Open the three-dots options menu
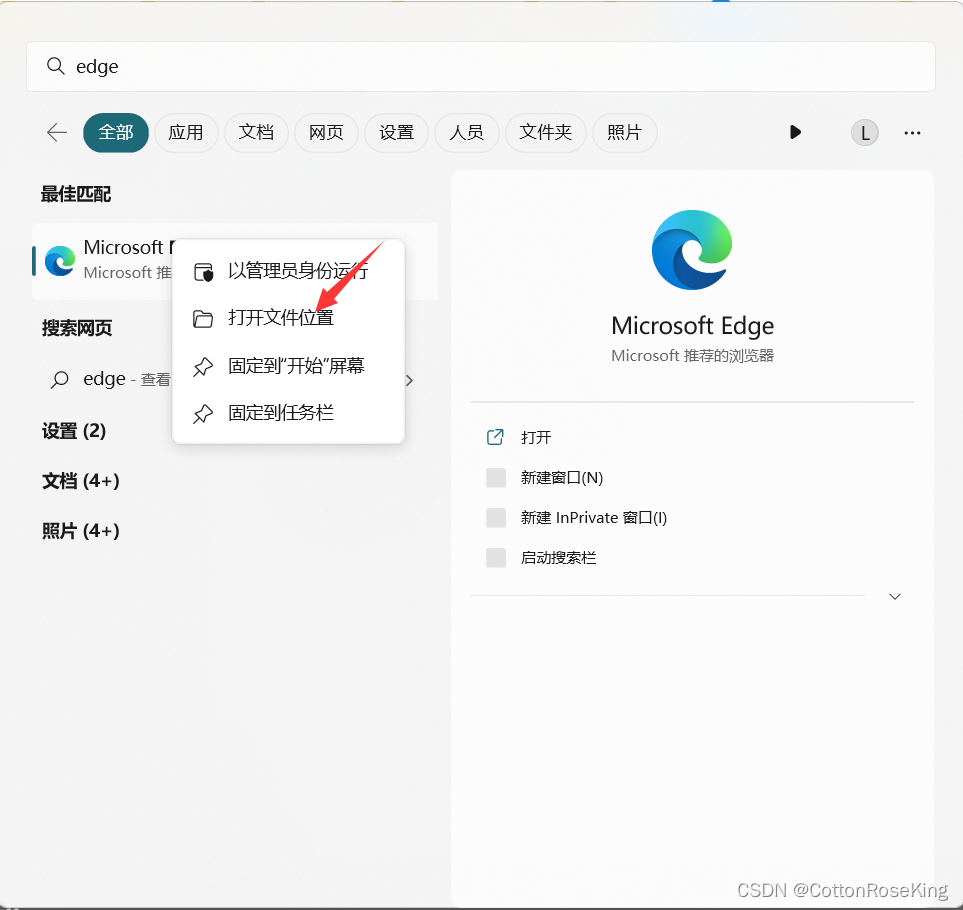Screen dimensions: 963x910 coord(912,133)
